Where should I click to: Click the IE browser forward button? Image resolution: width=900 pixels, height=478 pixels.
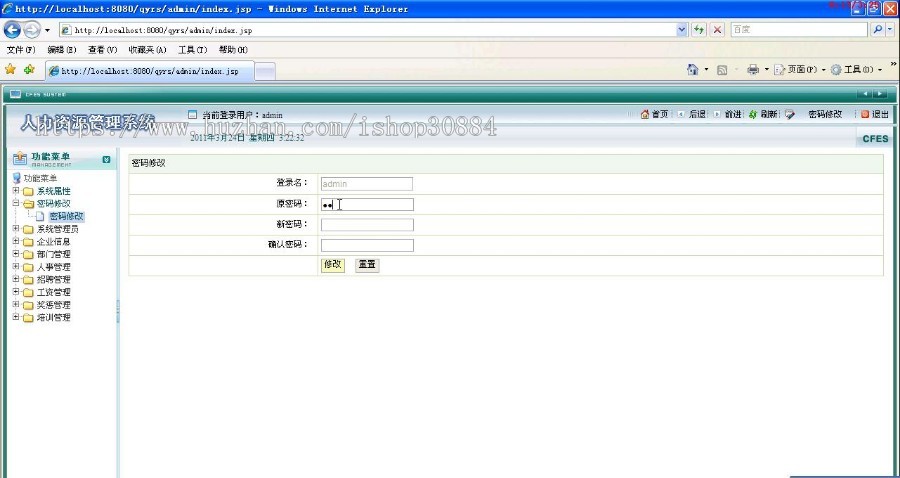coord(32,30)
